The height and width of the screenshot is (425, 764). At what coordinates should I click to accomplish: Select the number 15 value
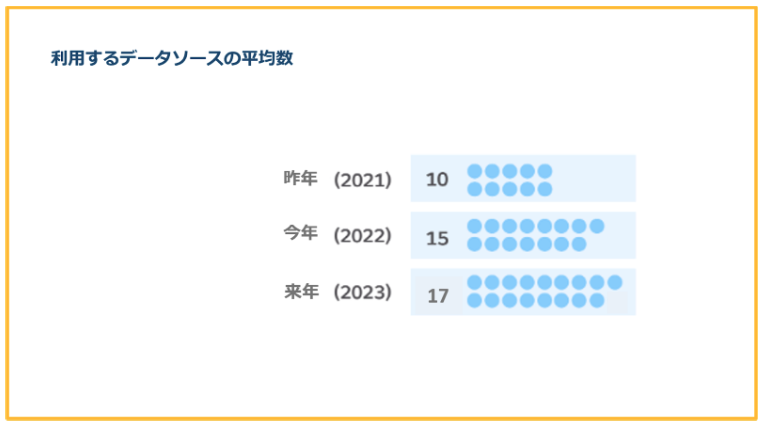(437, 238)
